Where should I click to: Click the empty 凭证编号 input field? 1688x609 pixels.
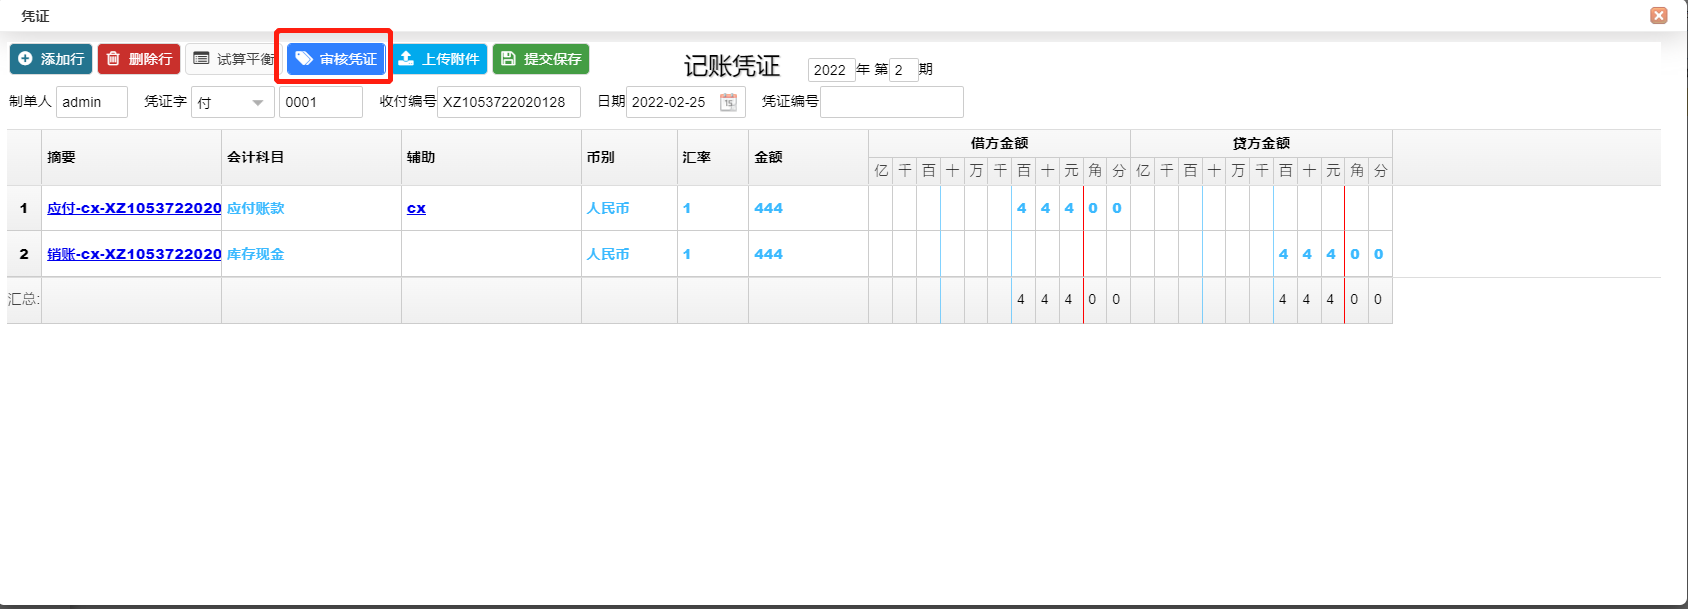[891, 102]
